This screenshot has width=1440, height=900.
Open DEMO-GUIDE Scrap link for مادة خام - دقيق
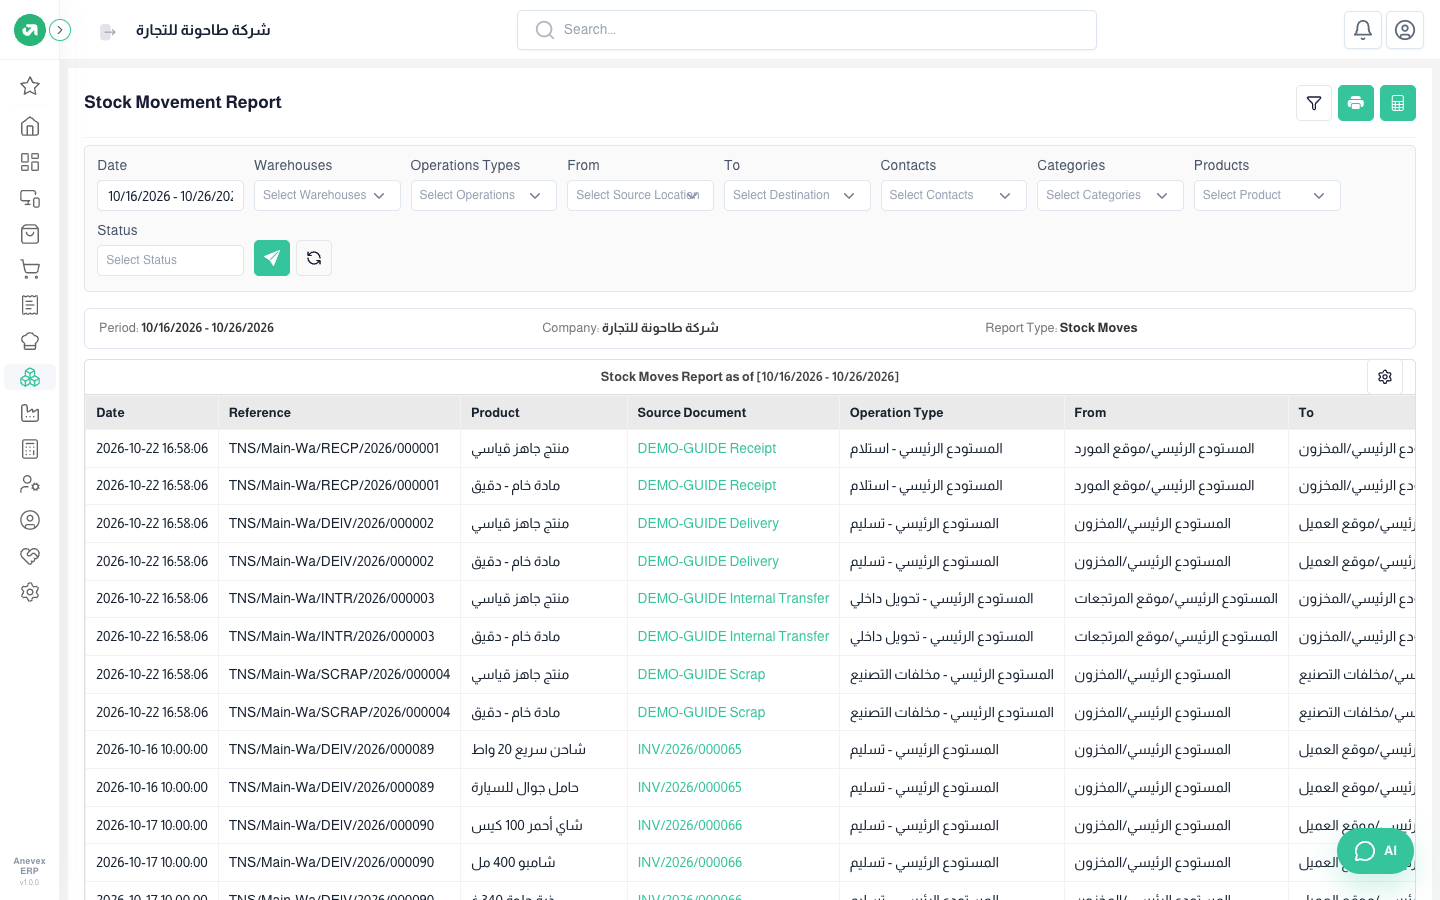[x=701, y=713]
